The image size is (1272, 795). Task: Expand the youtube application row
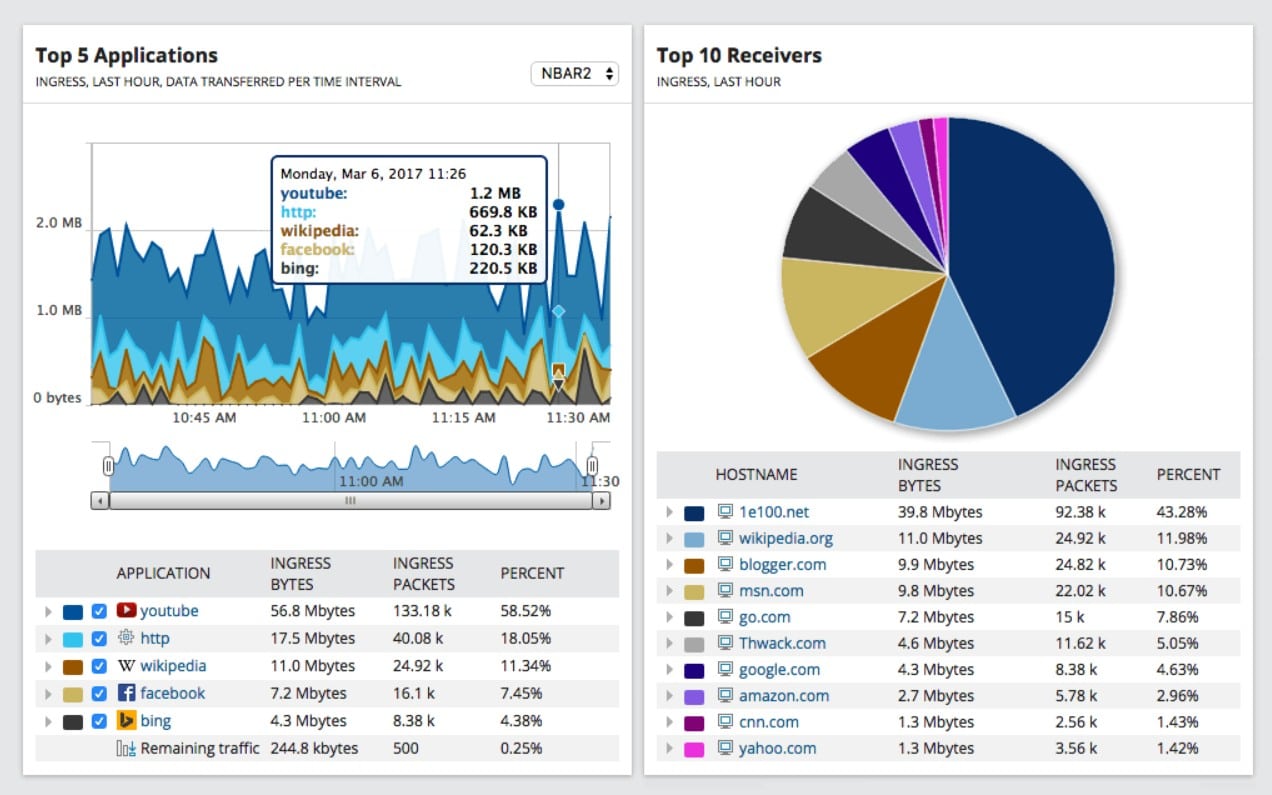(x=47, y=611)
